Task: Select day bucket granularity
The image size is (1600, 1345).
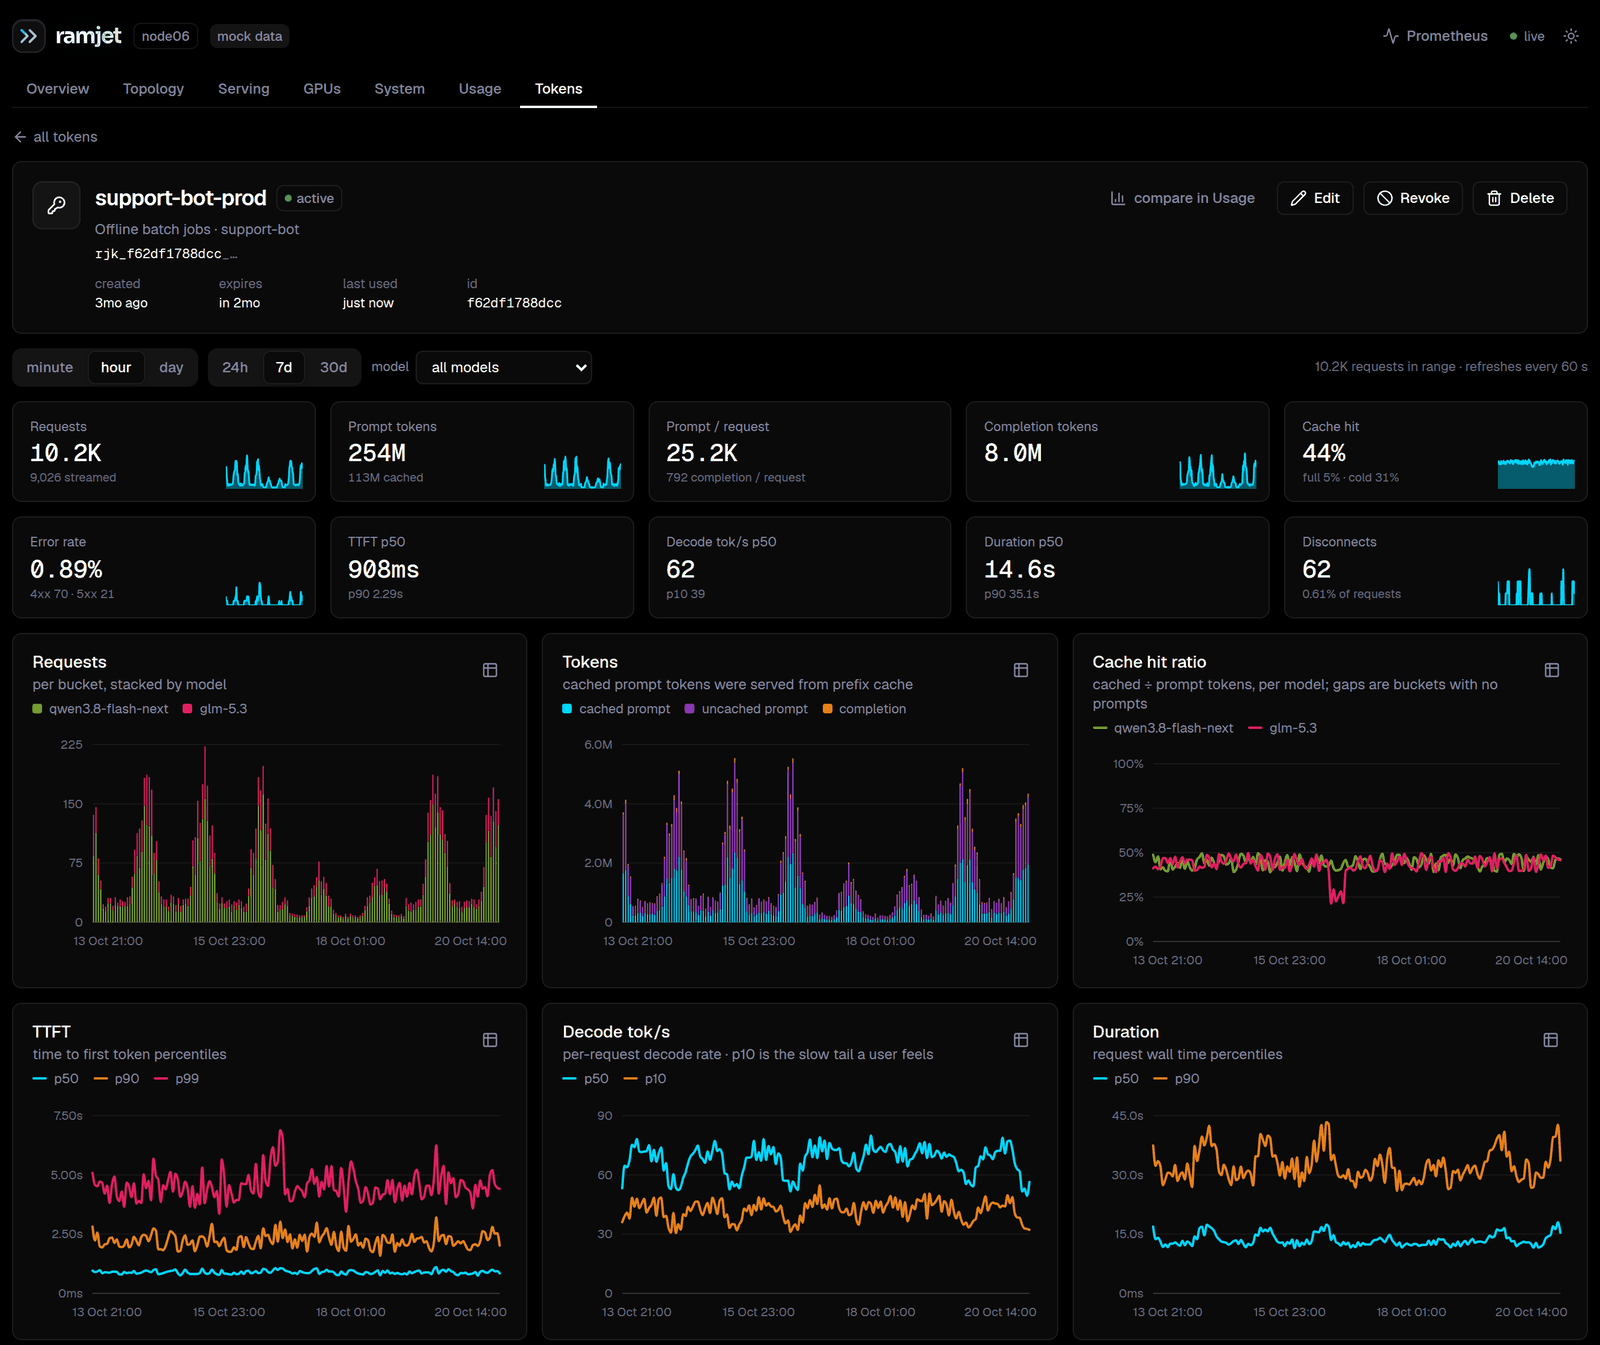Action: (171, 367)
